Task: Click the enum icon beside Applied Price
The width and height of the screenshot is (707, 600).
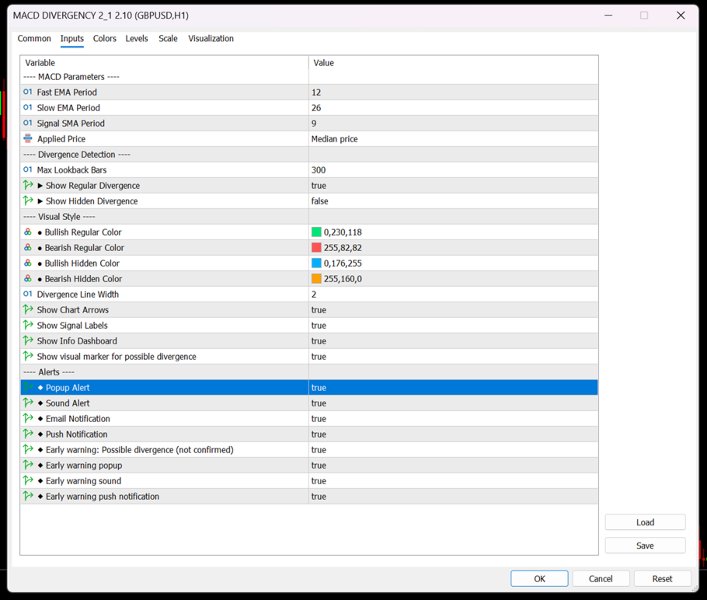Action: (x=28, y=138)
